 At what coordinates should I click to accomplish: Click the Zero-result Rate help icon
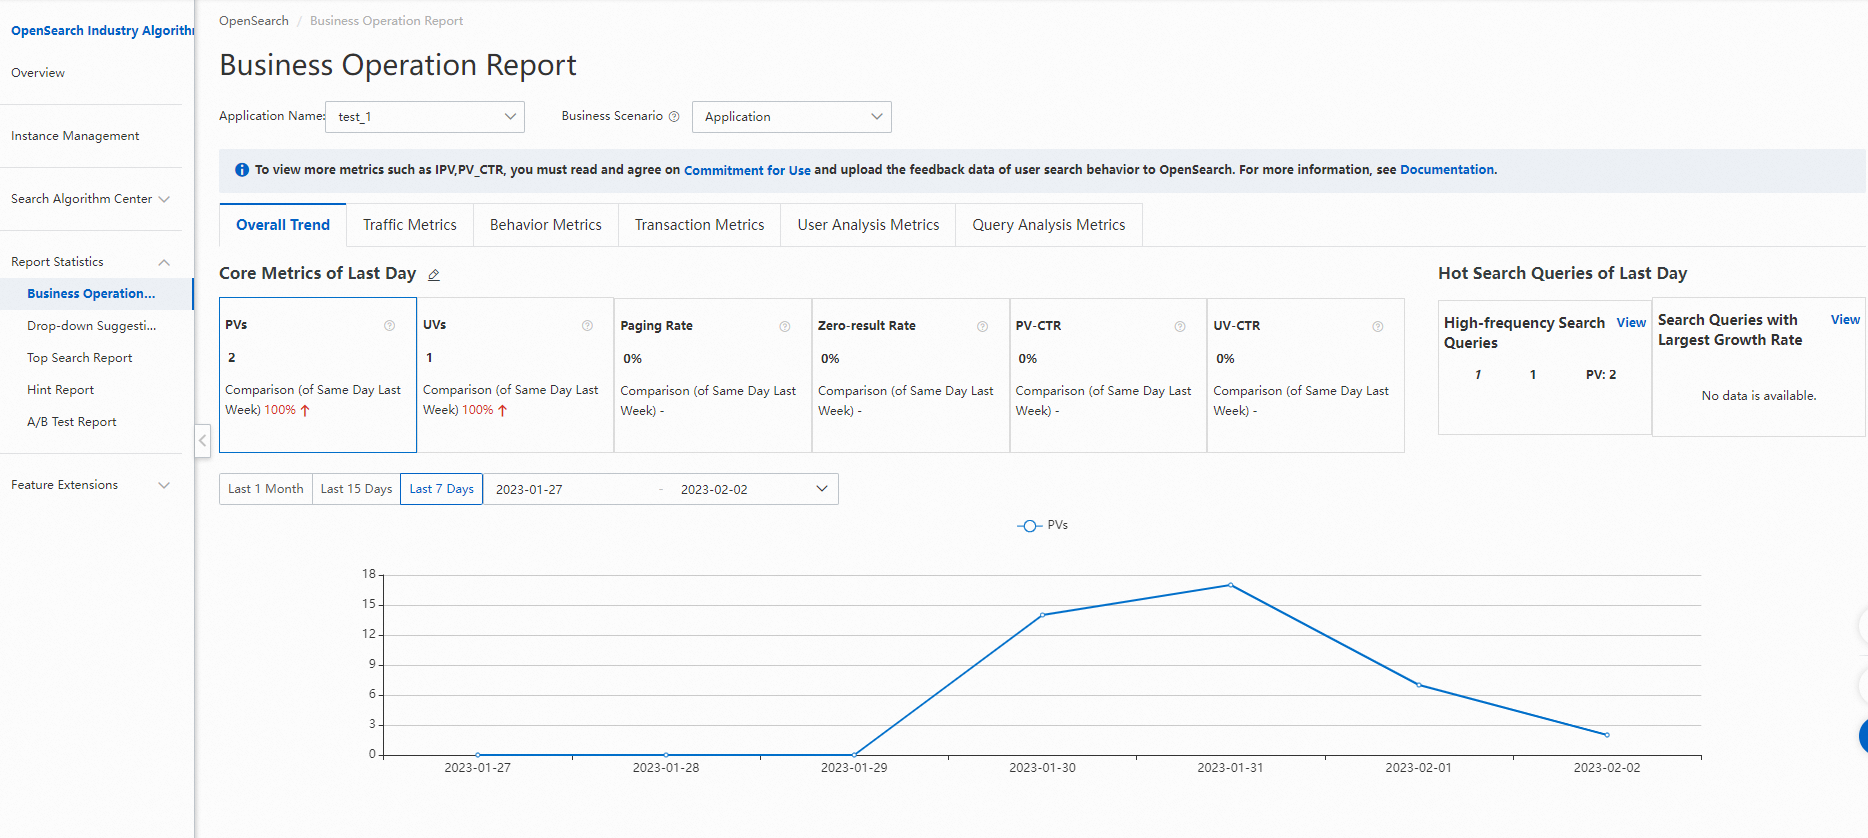[982, 326]
